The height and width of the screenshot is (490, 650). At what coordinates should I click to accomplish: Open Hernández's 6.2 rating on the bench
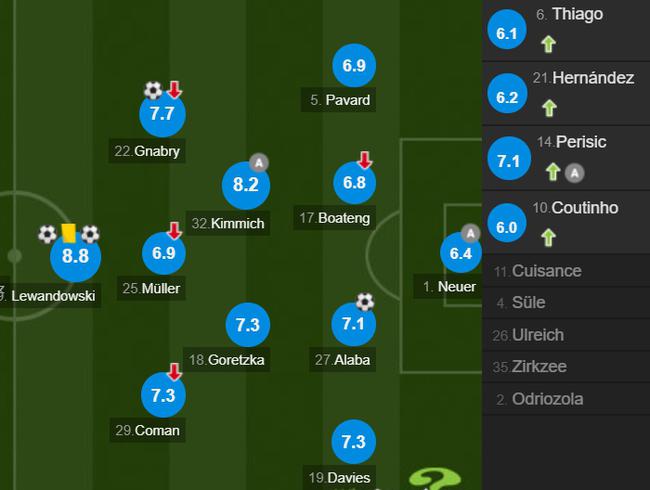pos(507,97)
